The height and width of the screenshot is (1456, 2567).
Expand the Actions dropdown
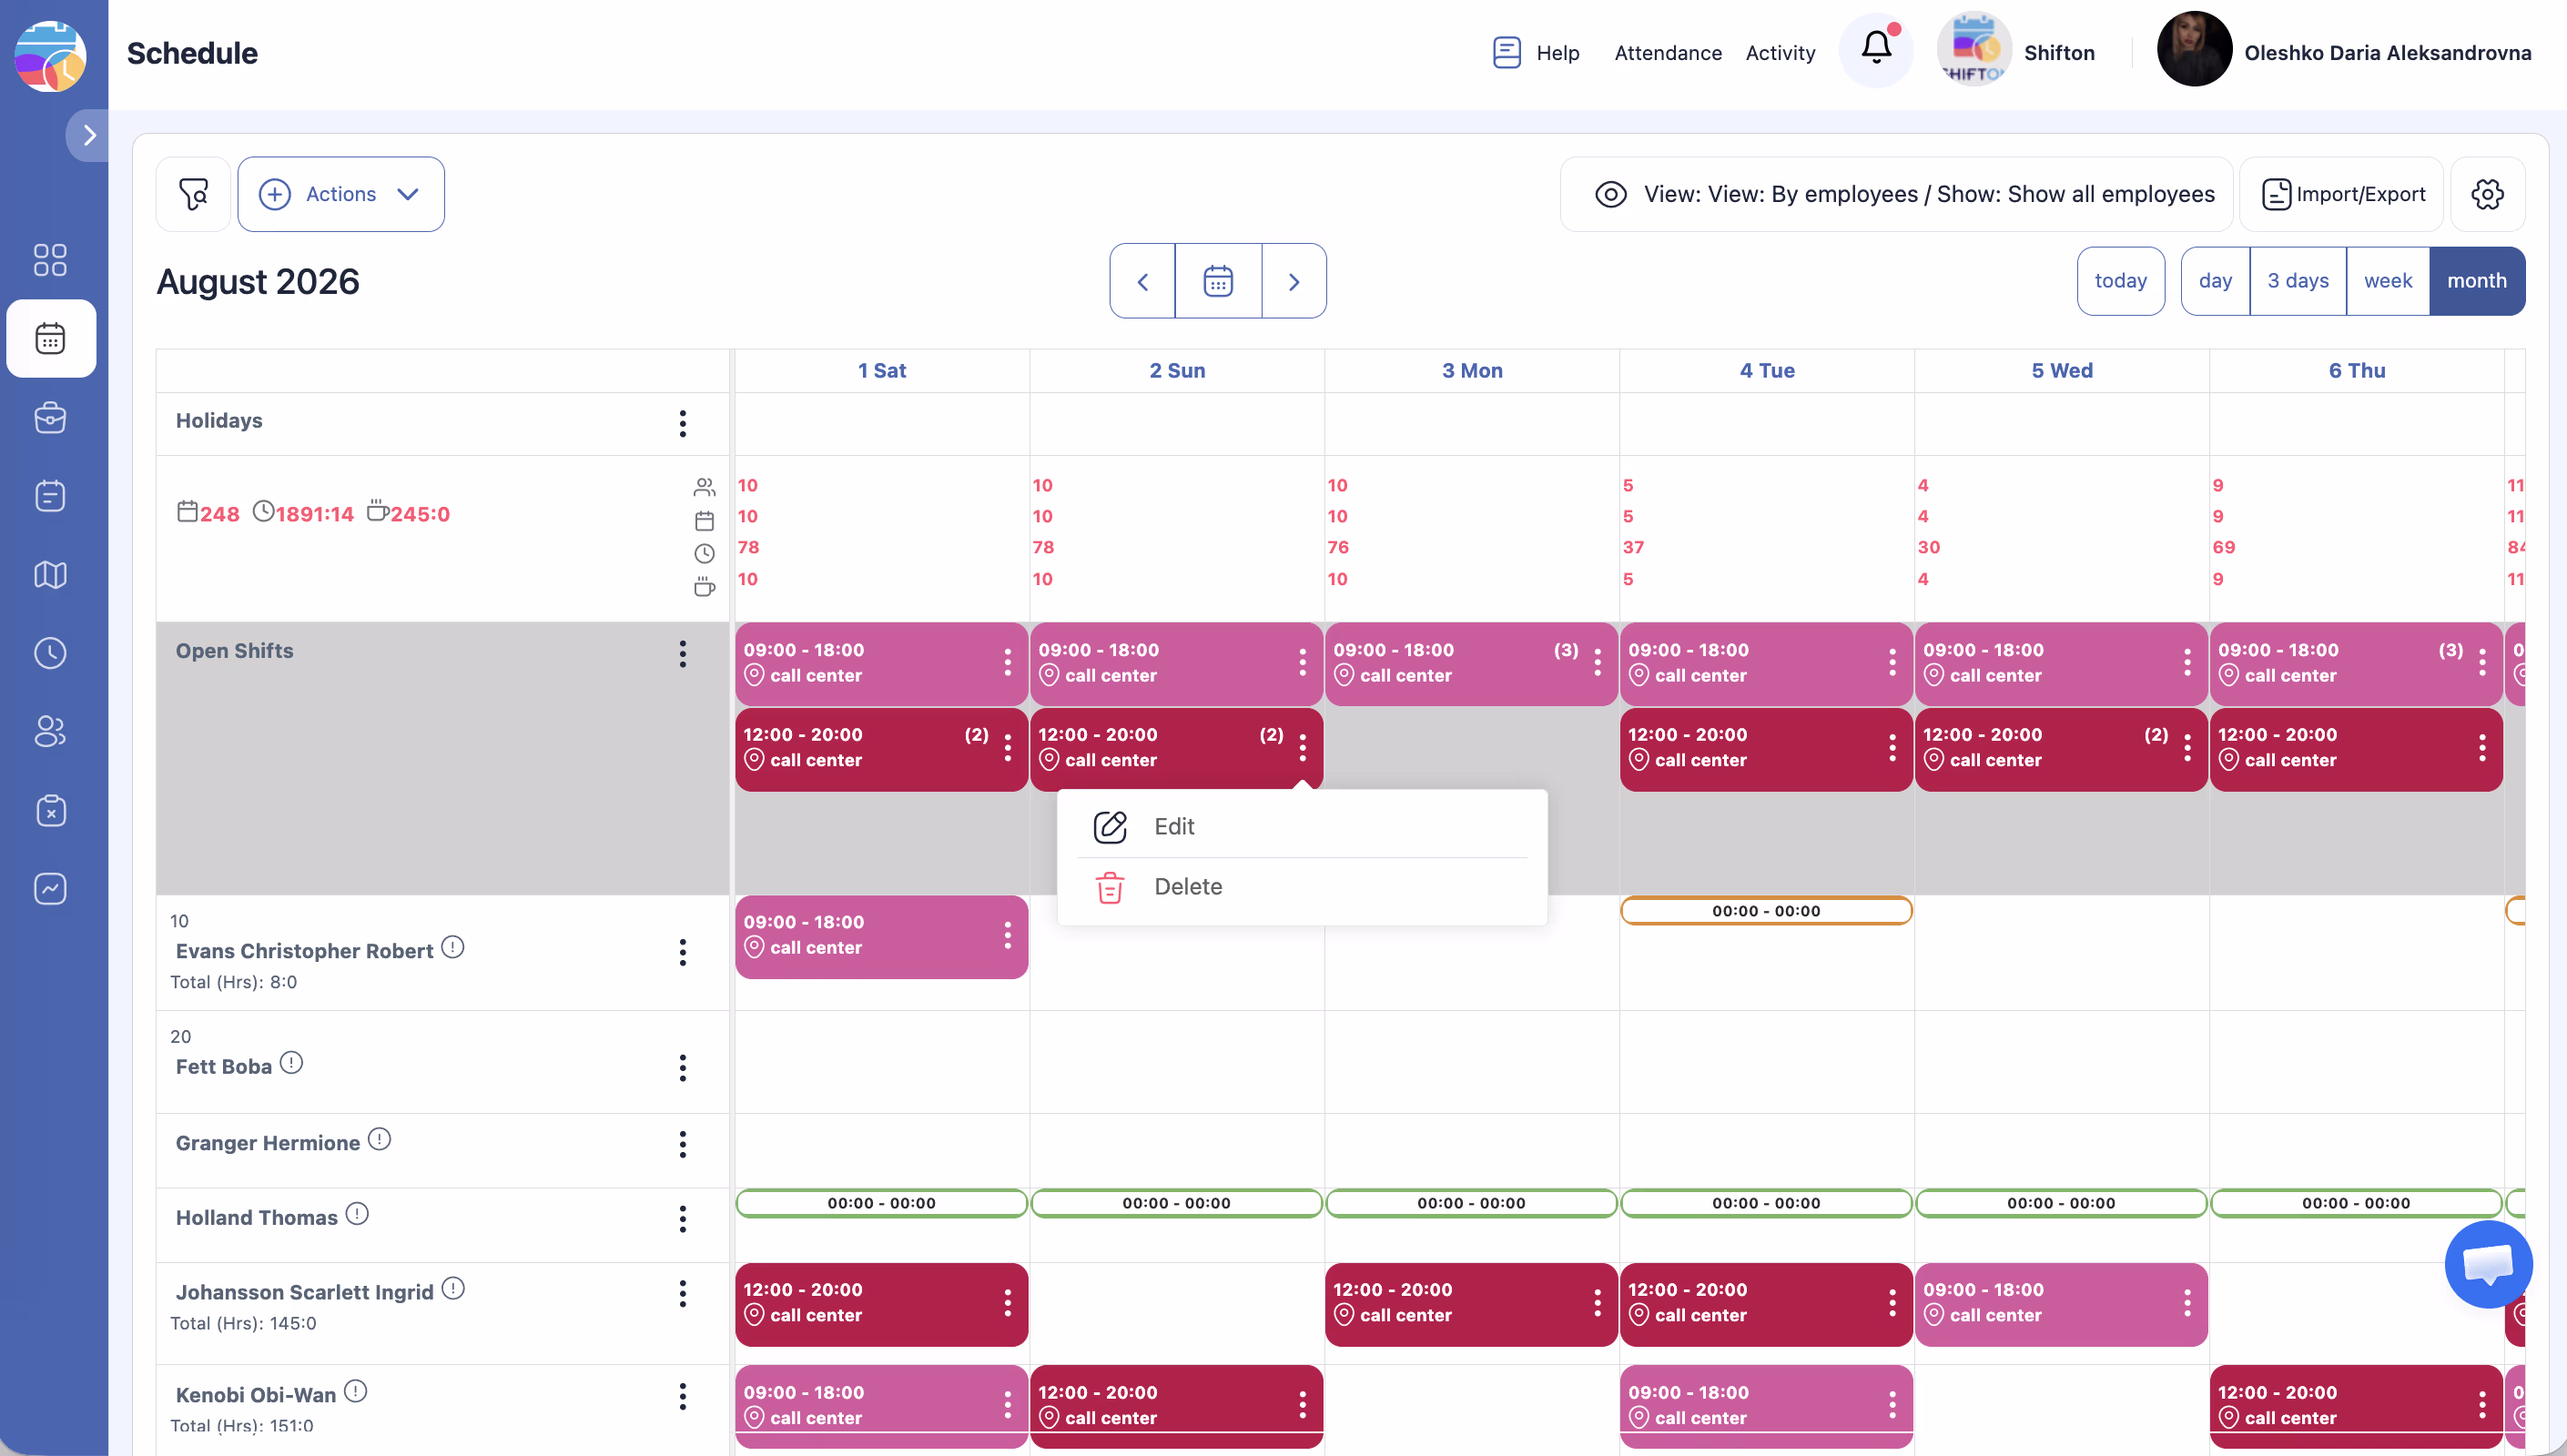click(x=341, y=194)
